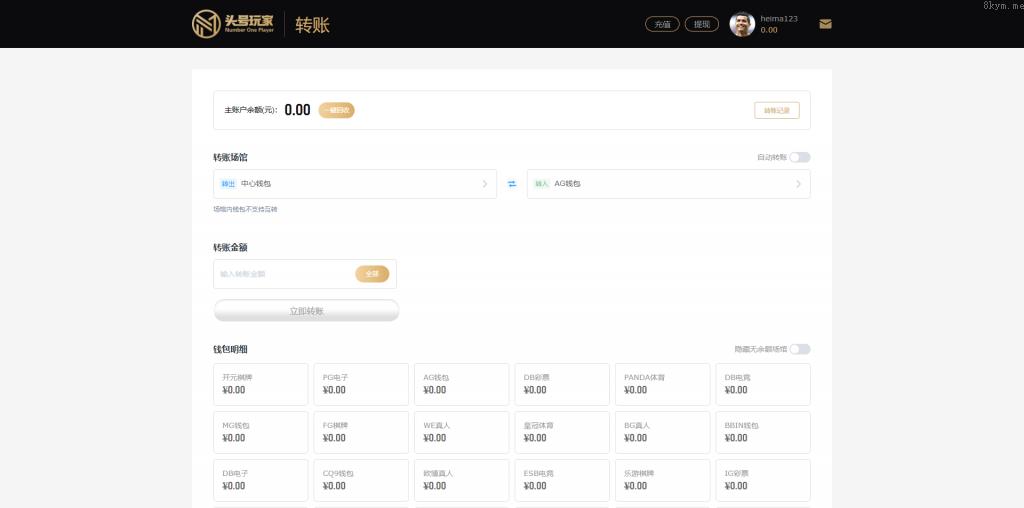1024x508 pixels.
Task: Toggle the 自动转账 switch
Action: pyautogui.click(x=800, y=158)
